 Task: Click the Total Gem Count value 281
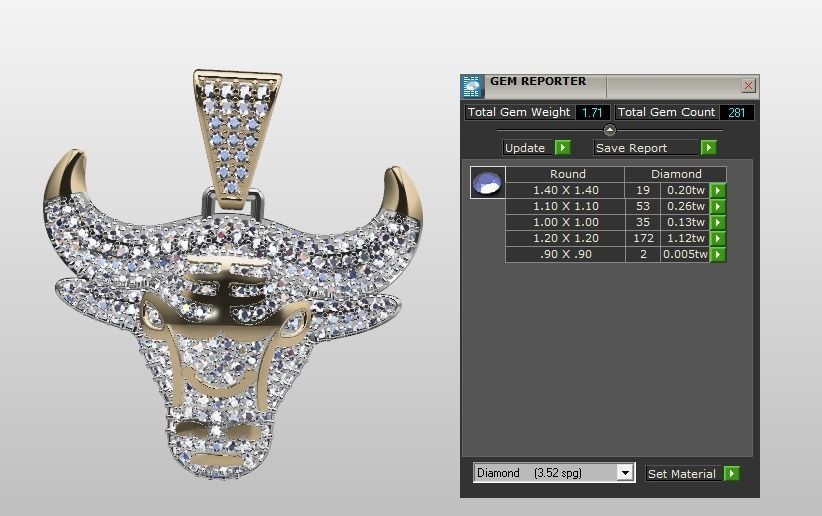737,112
